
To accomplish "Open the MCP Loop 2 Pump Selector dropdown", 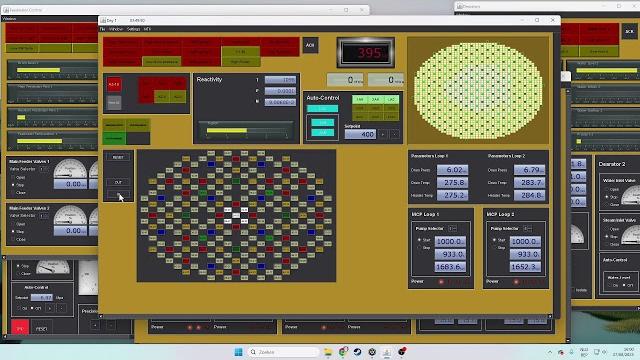I will (x=527, y=229).
